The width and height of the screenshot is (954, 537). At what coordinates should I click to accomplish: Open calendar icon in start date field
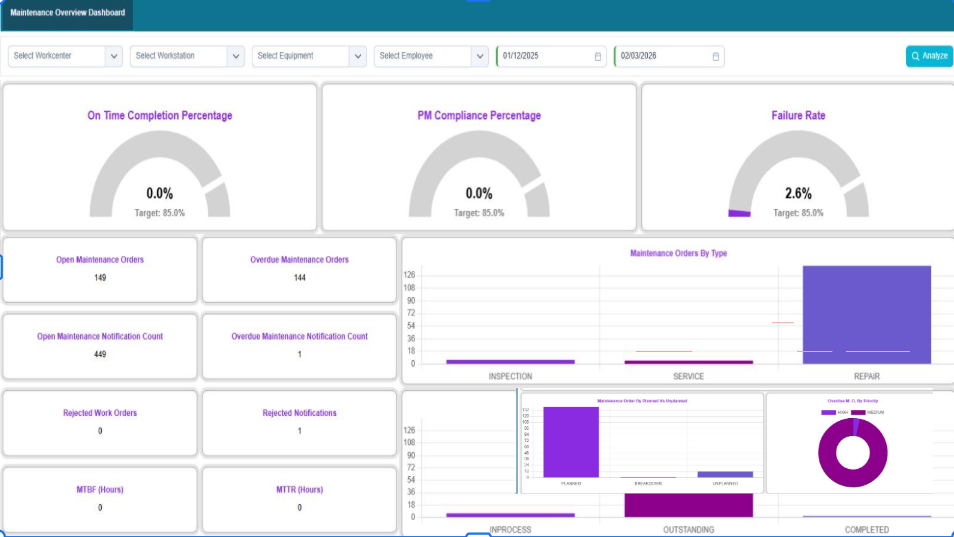click(x=598, y=56)
